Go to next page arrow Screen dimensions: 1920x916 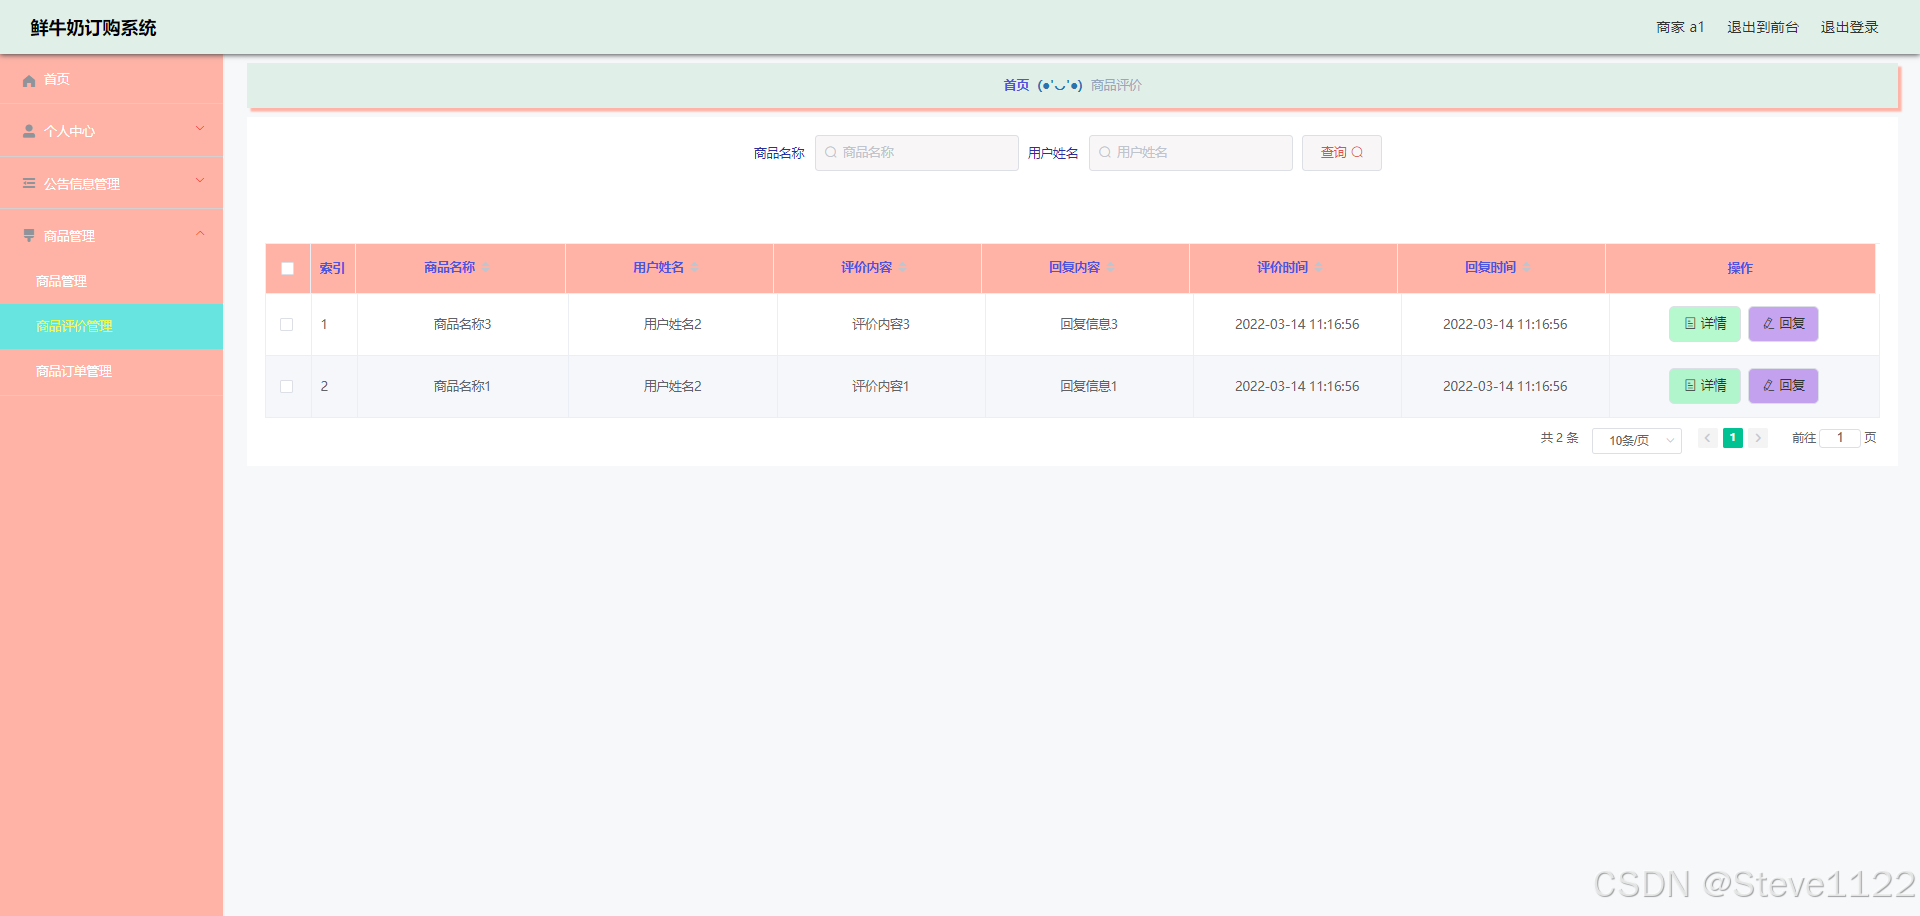coord(1758,438)
